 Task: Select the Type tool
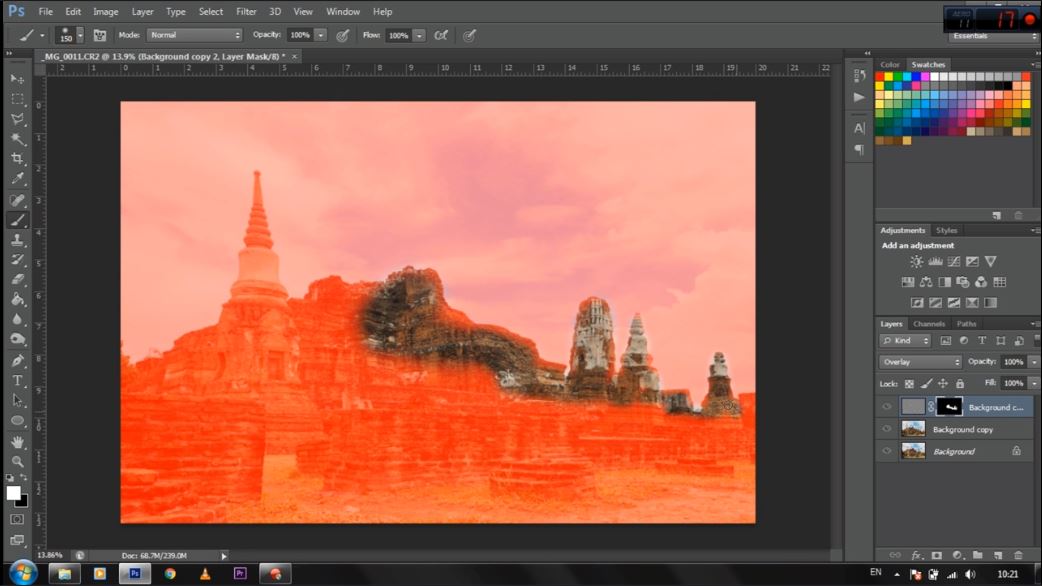pyautogui.click(x=17, y=381)
